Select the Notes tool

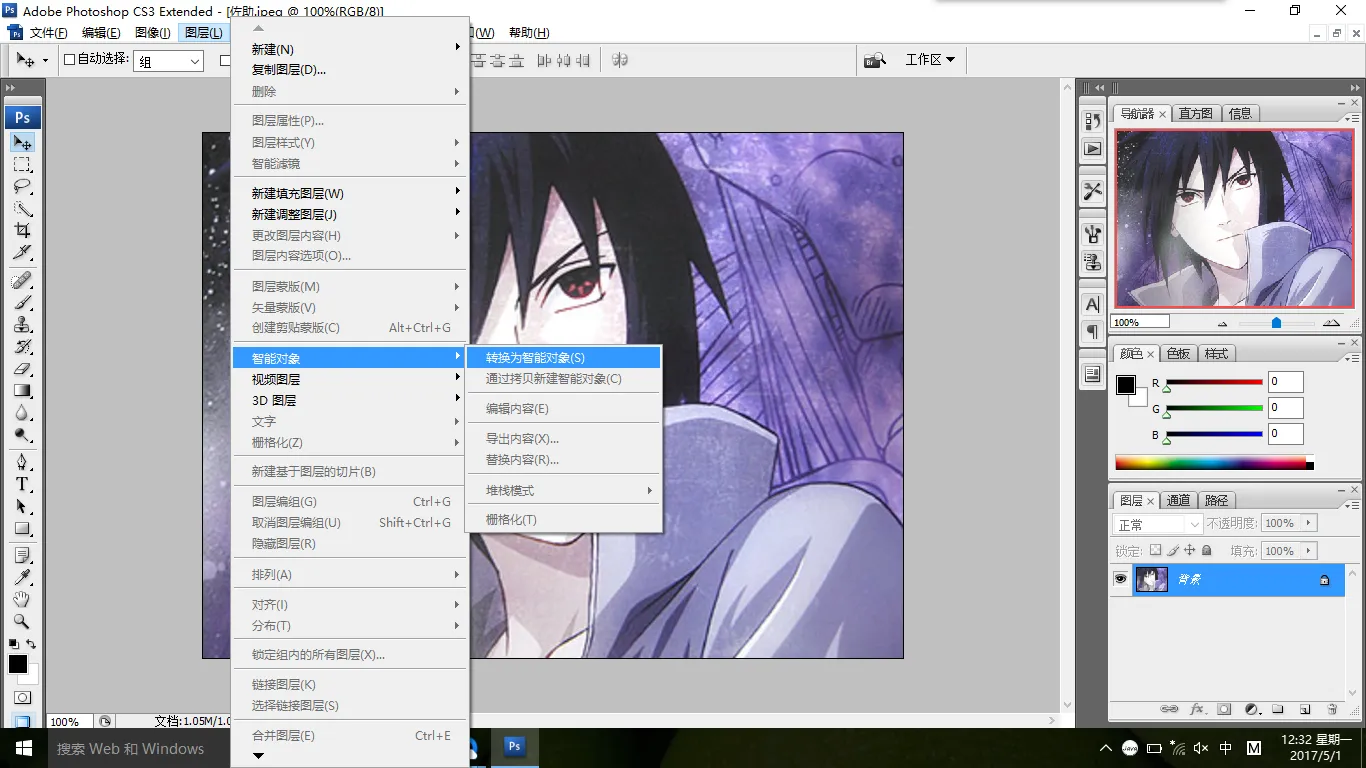(x=22, y=555)
